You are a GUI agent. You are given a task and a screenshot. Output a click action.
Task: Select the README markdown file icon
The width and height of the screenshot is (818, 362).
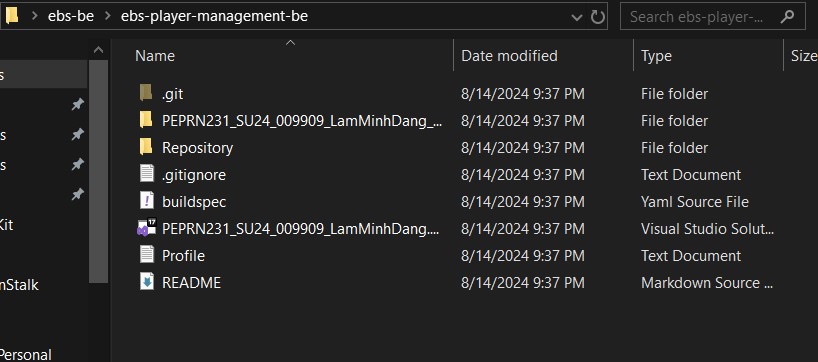[147, 282]
